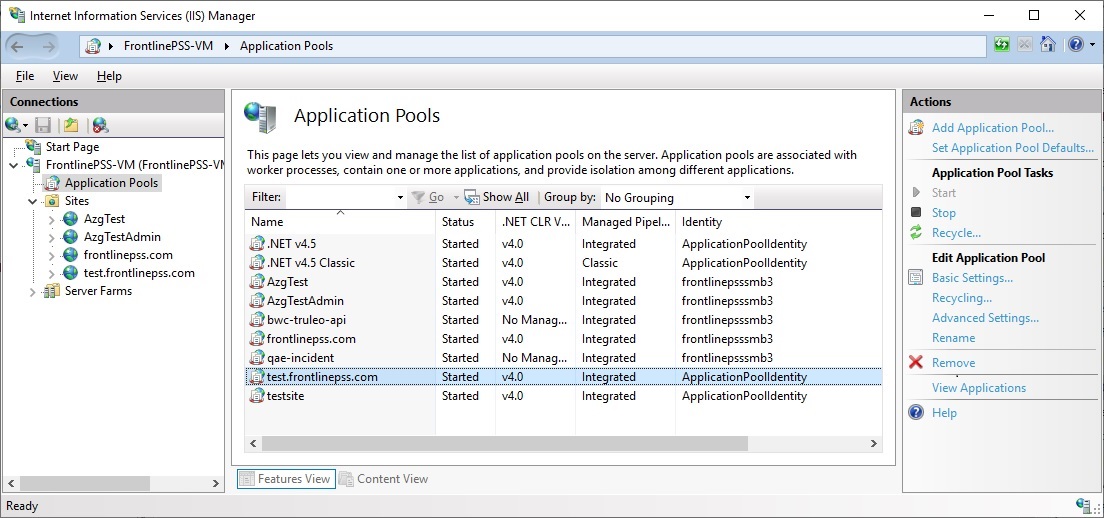Viewport: 1106px width, 518px height.
Task: Open the File menu
Action: tap(25, 76)
